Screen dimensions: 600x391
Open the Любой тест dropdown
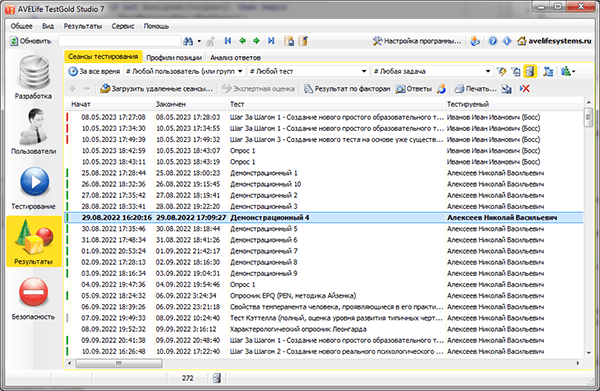tap(308, 71)
